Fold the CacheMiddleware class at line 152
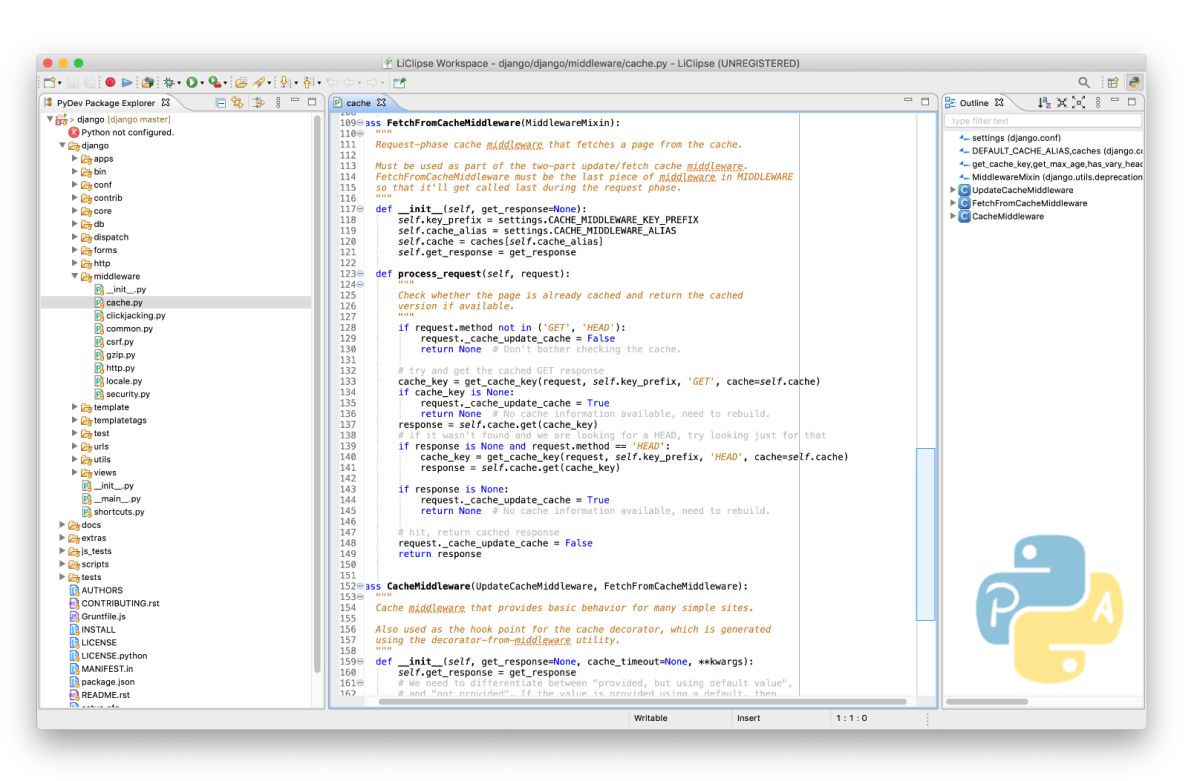The width and height of the screenshot is (1200, 781). point(361,586)
